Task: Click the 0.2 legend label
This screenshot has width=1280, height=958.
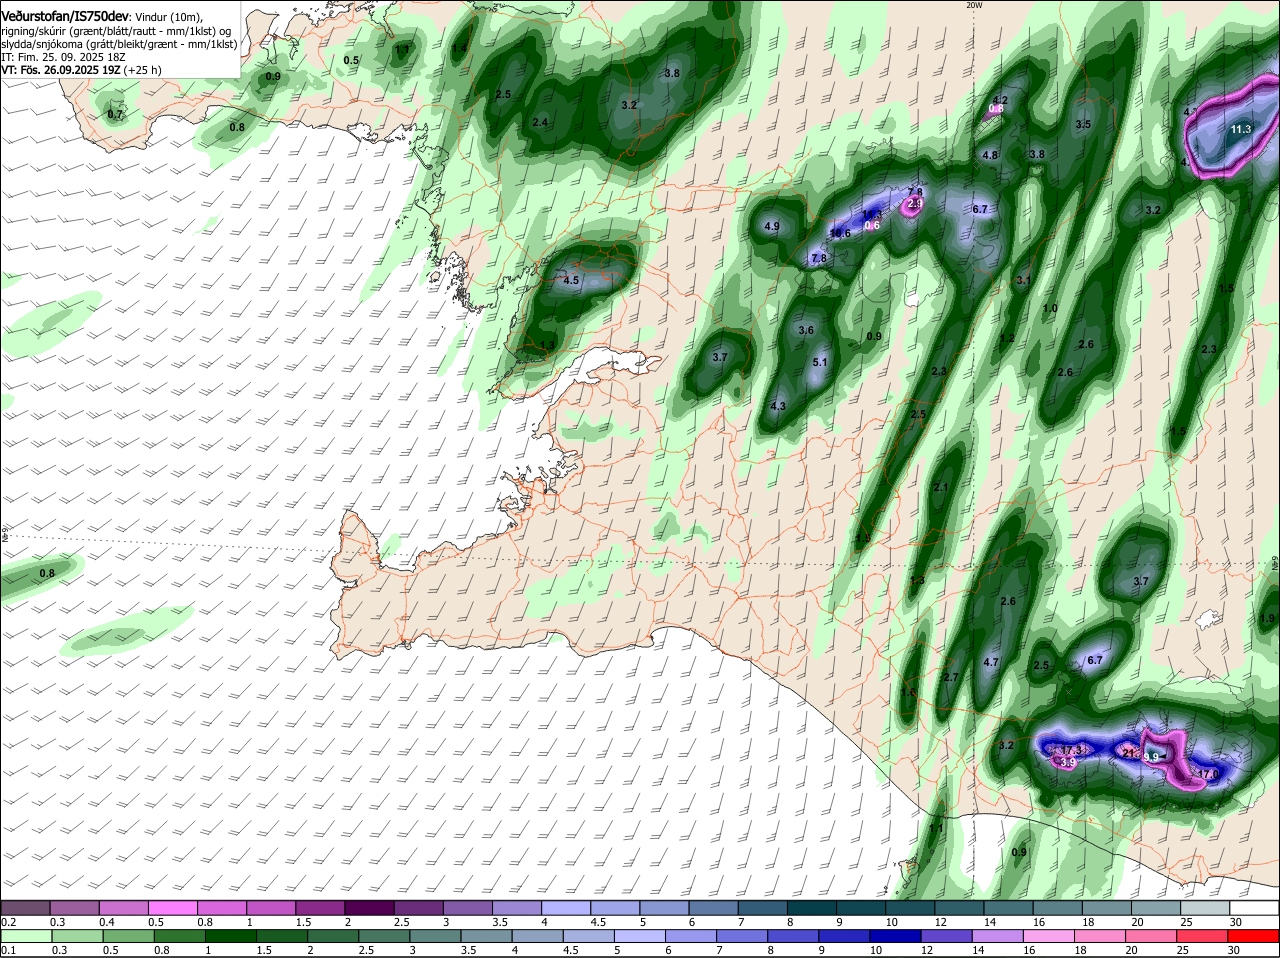Action: pyautogui.click(x=8, y=921)
